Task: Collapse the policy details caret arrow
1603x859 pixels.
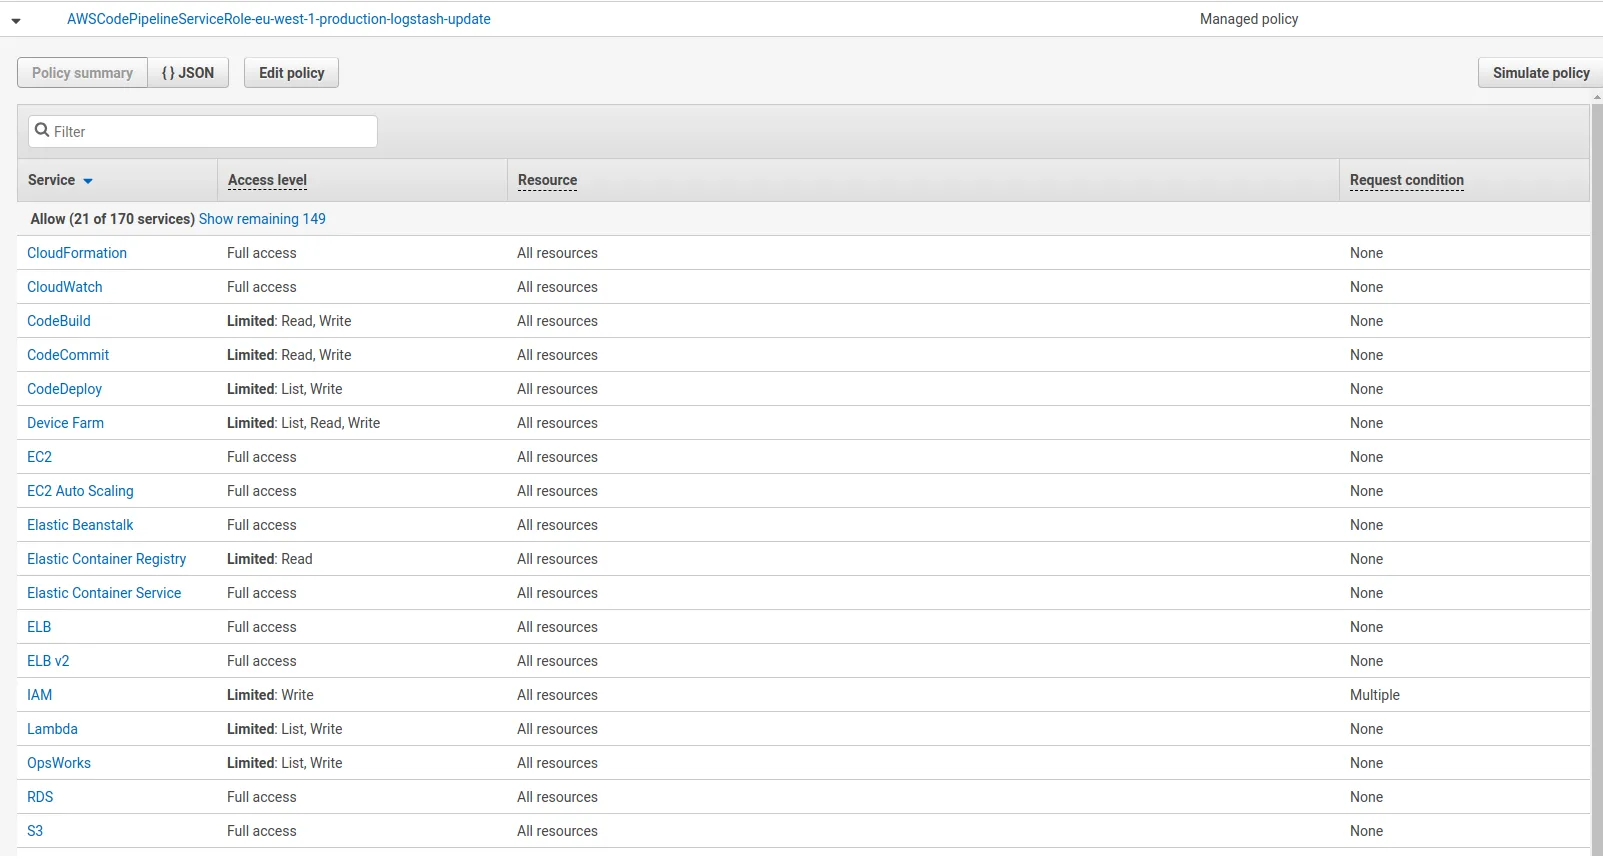Action: click(16, 20)
